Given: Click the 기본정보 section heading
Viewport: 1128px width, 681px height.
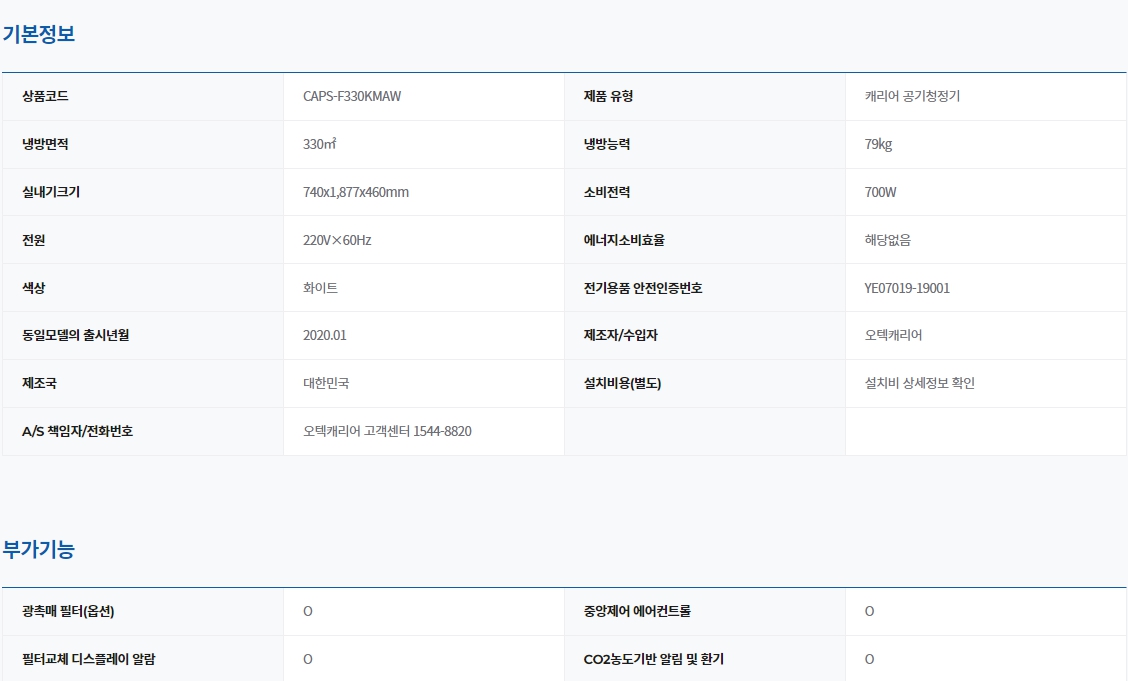Looking at the screenshot, I should [39, 34].
